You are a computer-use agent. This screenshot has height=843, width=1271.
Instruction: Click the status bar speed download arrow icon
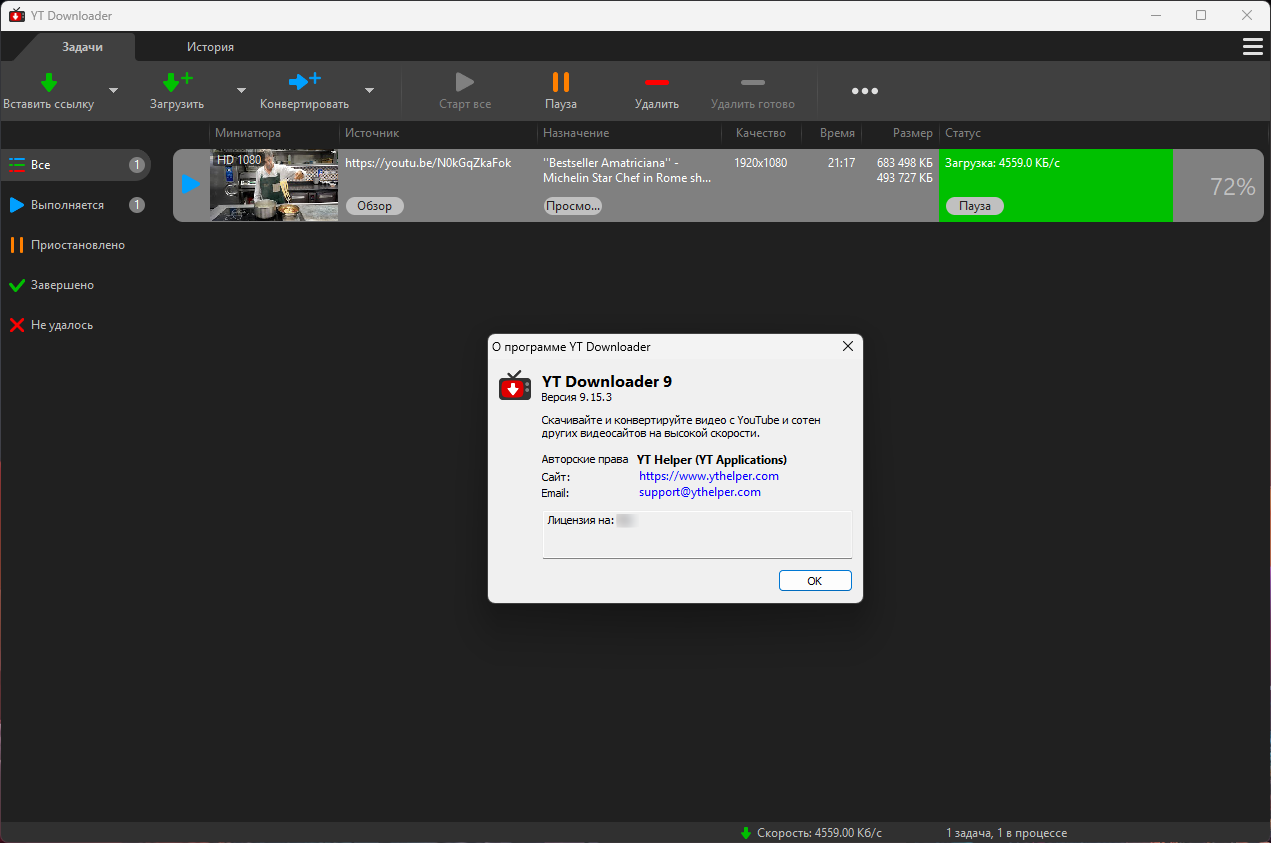click(745, 833)
